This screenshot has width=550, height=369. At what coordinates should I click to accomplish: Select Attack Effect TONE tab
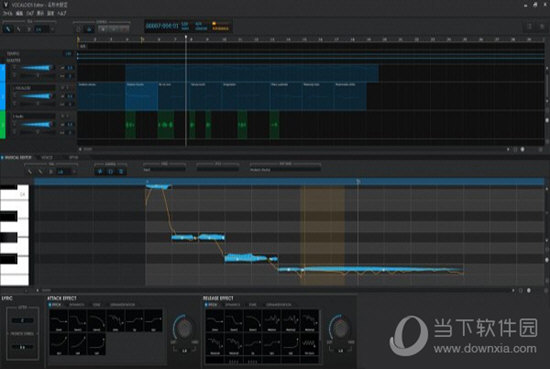coord(97,305)
